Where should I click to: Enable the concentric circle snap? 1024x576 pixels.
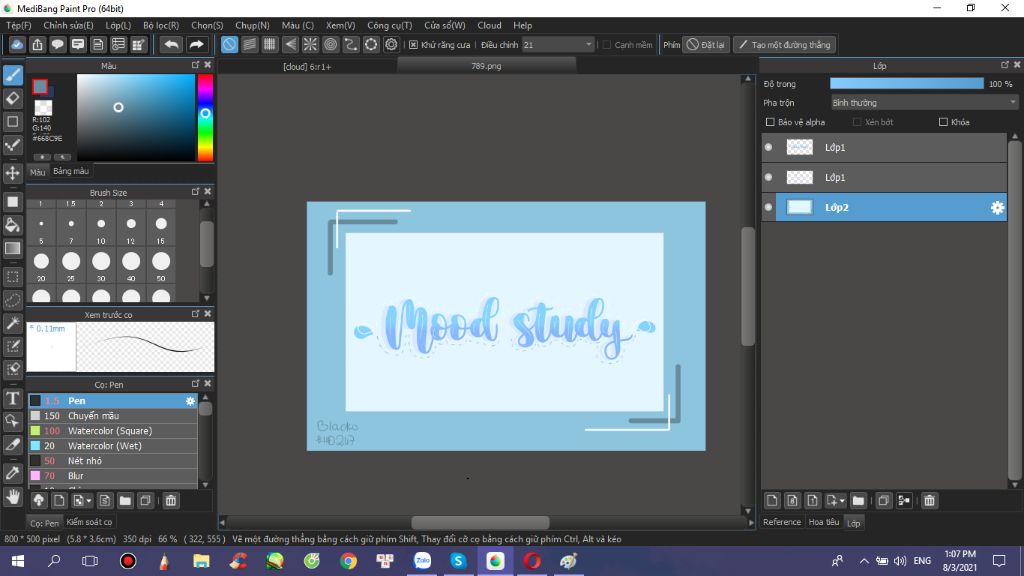click(330, 44)
